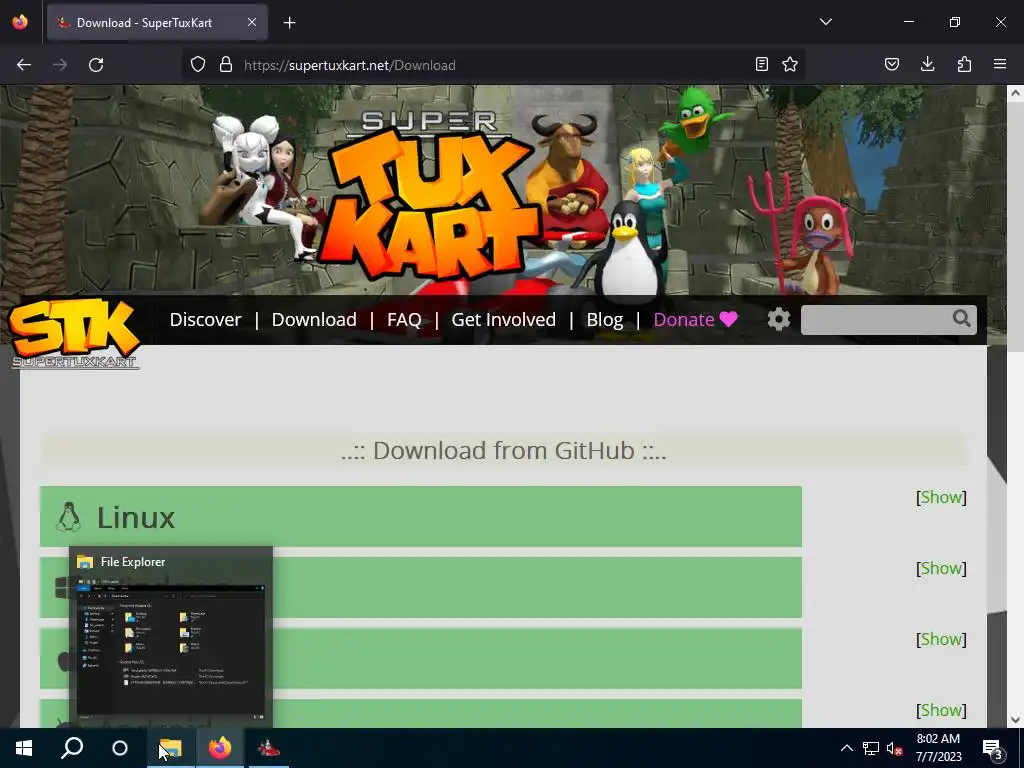Close the Download - SuperTuxKart tab
1024x768 pixels.
252,22
